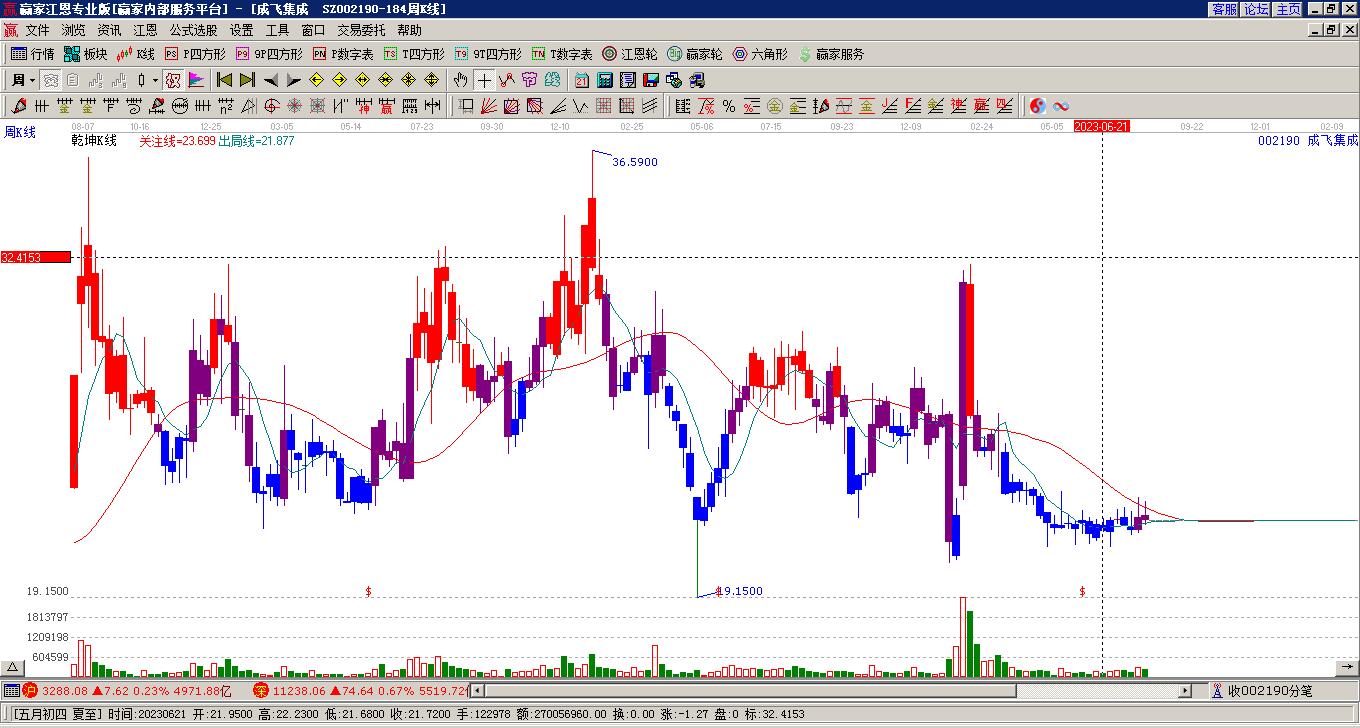Toggle the crosshair cursor tool
Screen dimensions: 1360x728
pyautogui.click(x=484, y=80)
